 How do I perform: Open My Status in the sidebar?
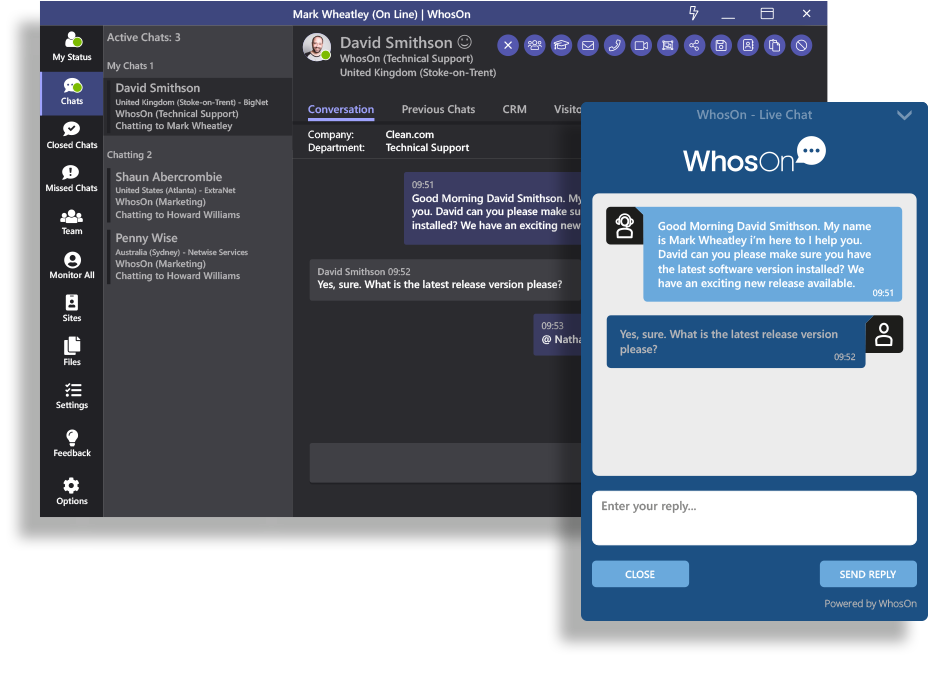coord(72,47)
